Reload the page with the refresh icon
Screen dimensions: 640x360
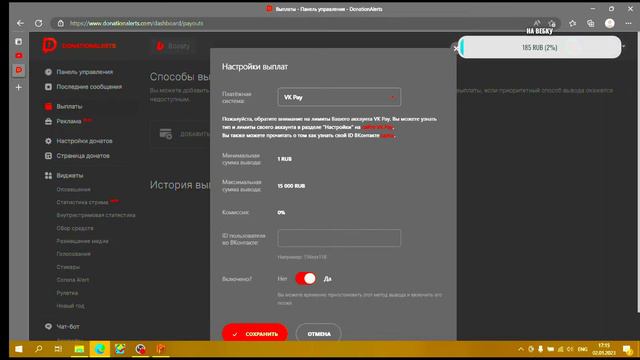[x=38, y=23]
